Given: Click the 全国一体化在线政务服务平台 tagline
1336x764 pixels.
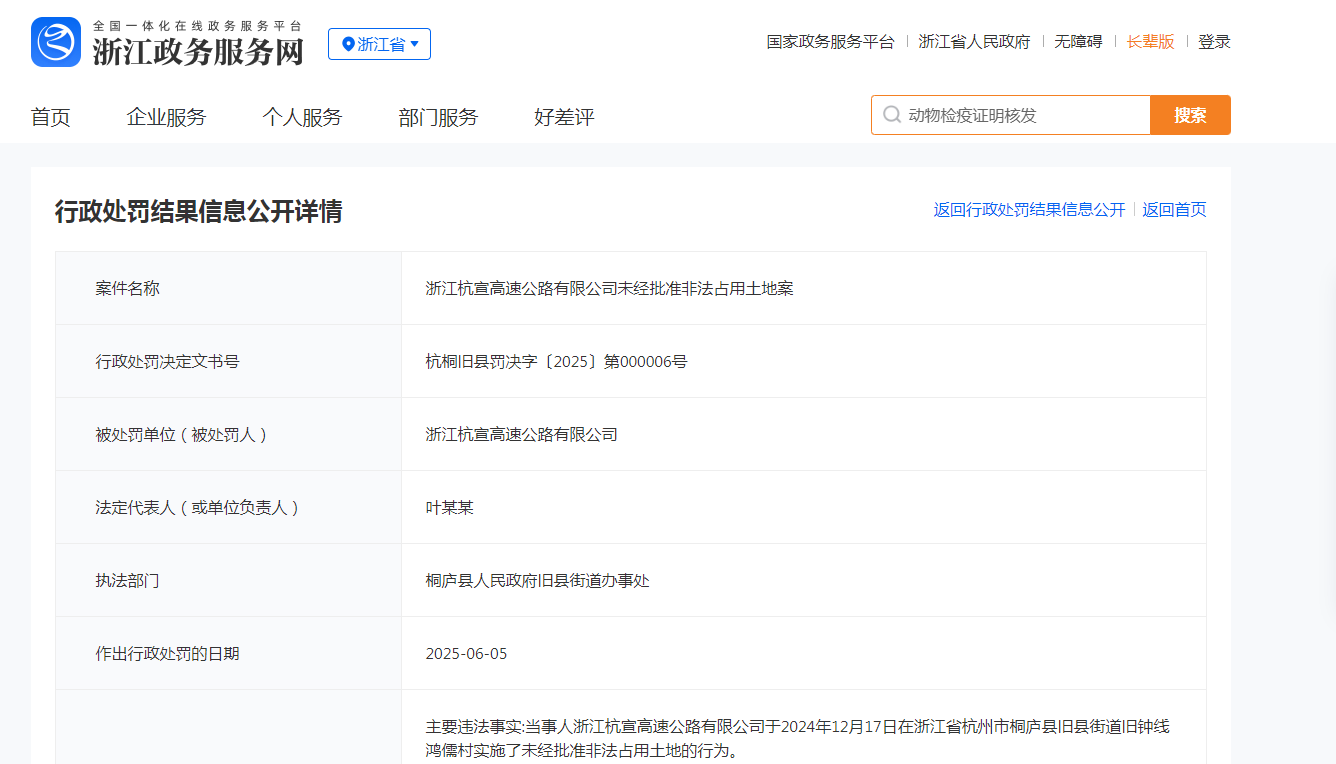Looking at the screenshot, I should pyautogui.click(x=197, y=26).
